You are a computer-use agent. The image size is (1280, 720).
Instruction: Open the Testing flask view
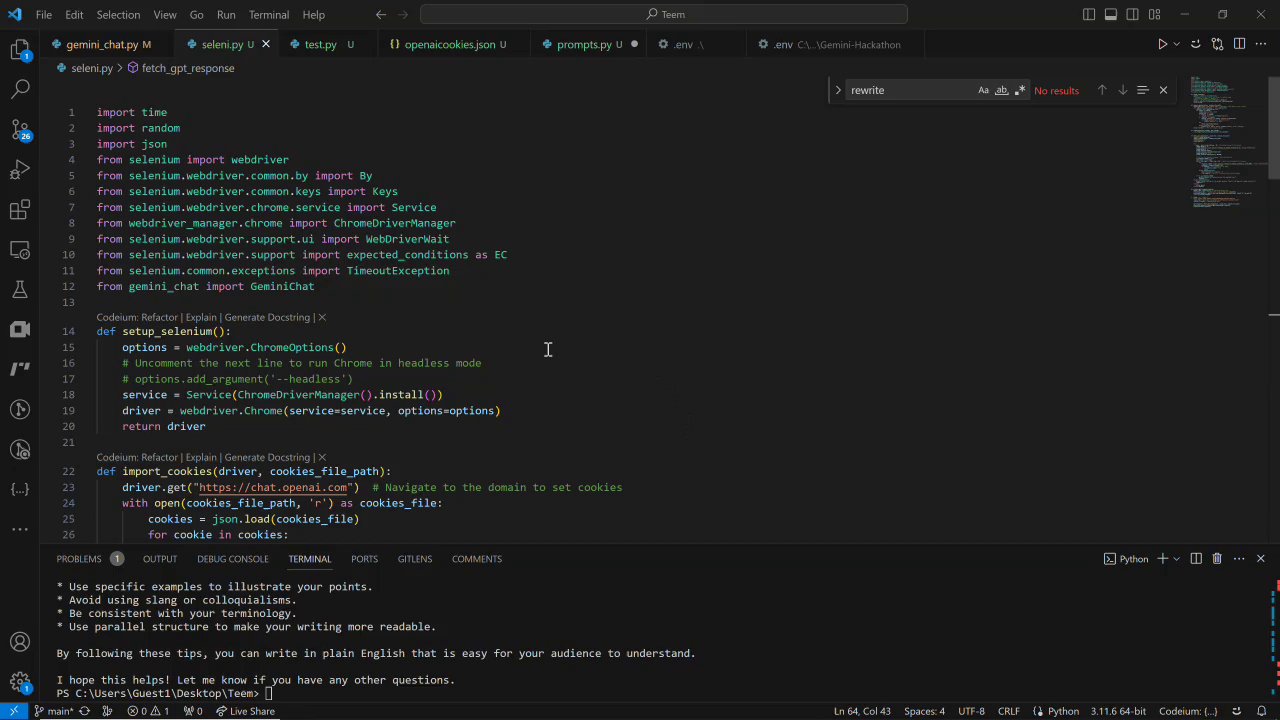tap(20, 290)
